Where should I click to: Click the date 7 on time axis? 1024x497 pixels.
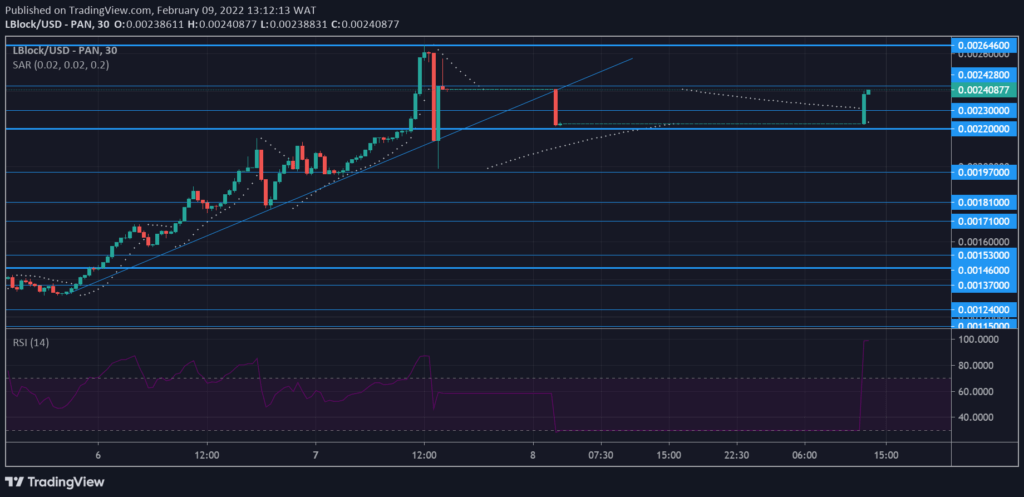[x=315, y=455]
